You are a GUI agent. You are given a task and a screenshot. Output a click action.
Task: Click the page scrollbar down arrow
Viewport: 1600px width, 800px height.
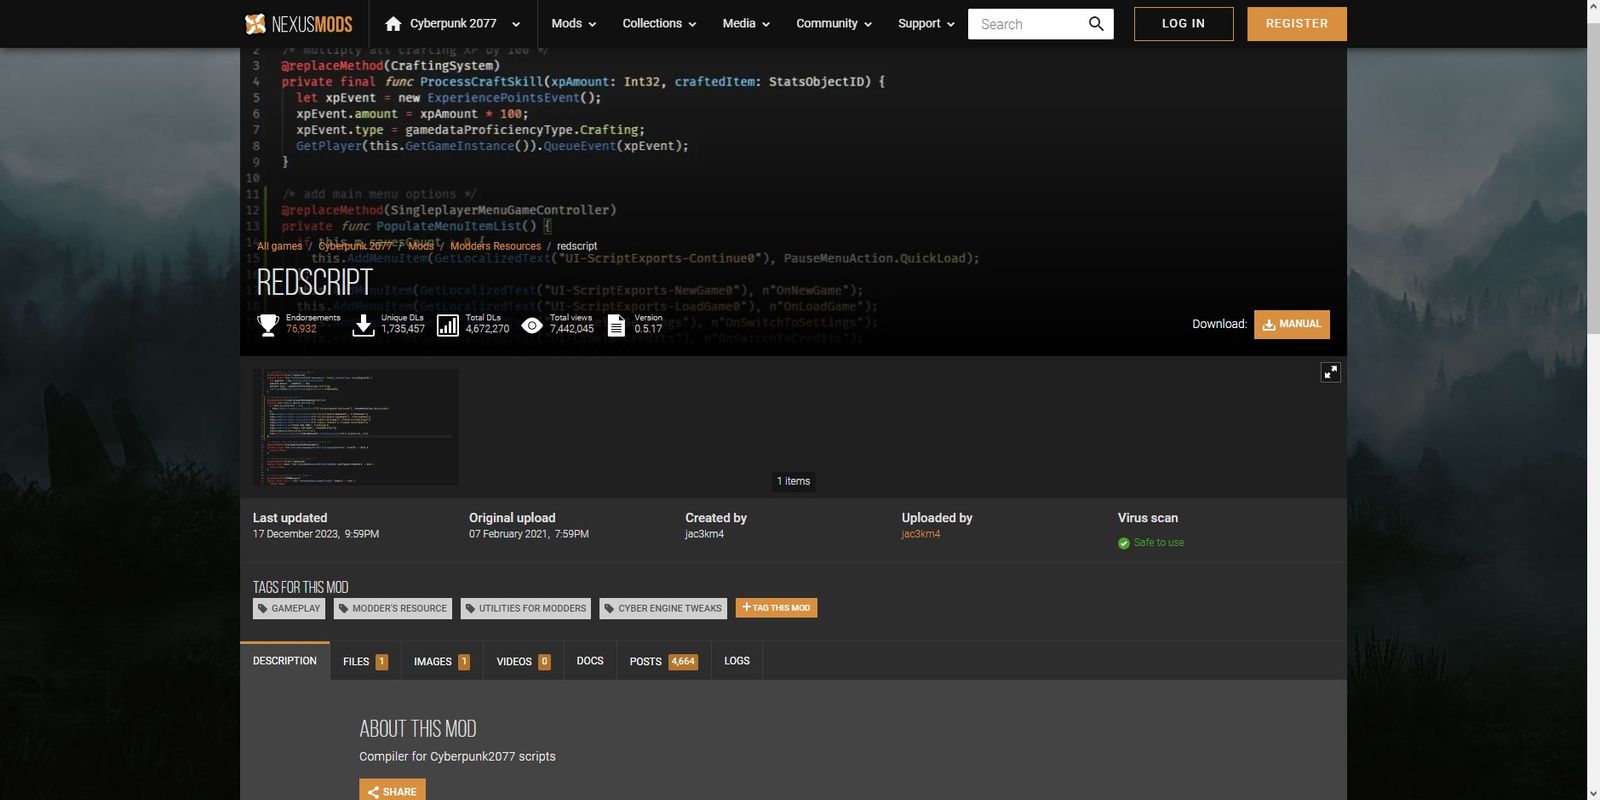[x=1593, y=793]
